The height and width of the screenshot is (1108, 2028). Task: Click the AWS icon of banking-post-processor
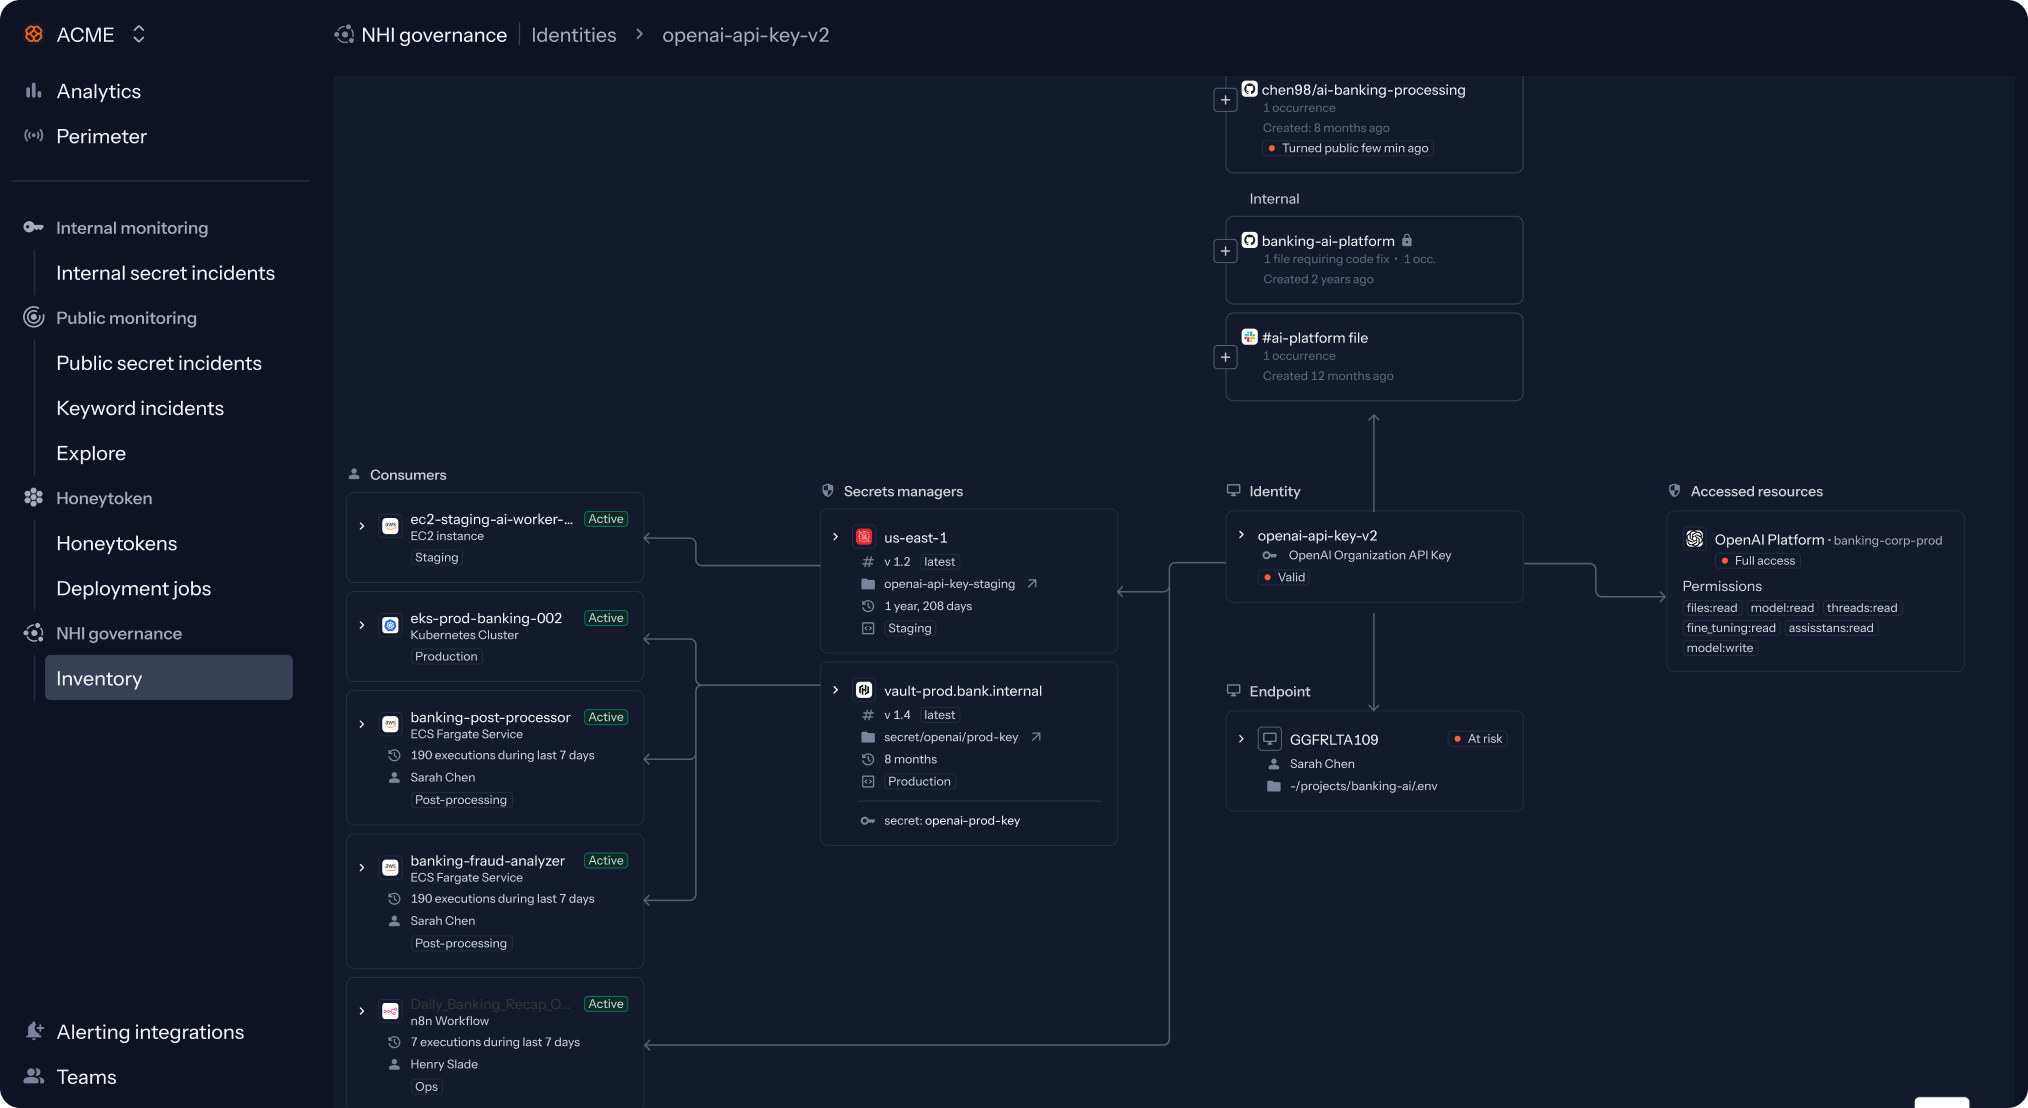391,724
